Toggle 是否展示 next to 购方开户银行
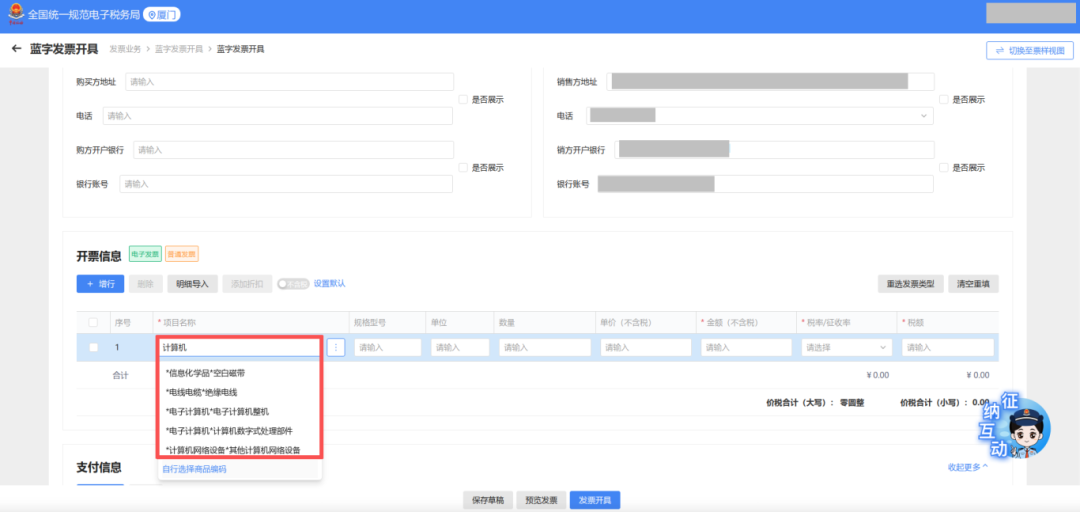Screen dimensions: 1080x512 [464, 167]
